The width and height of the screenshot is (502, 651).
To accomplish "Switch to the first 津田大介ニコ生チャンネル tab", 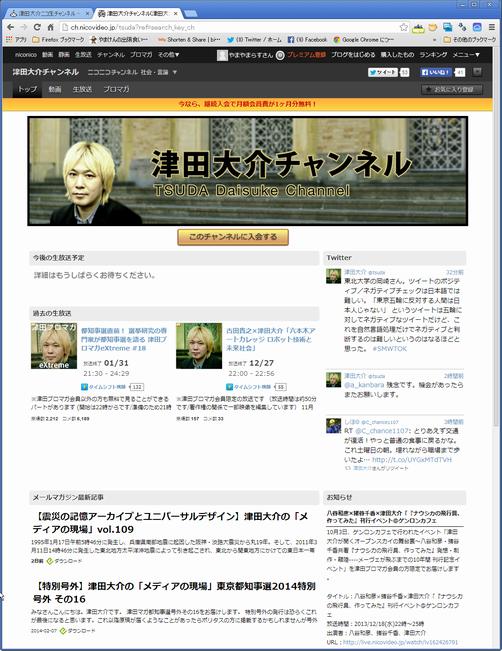I will [47, 13].
